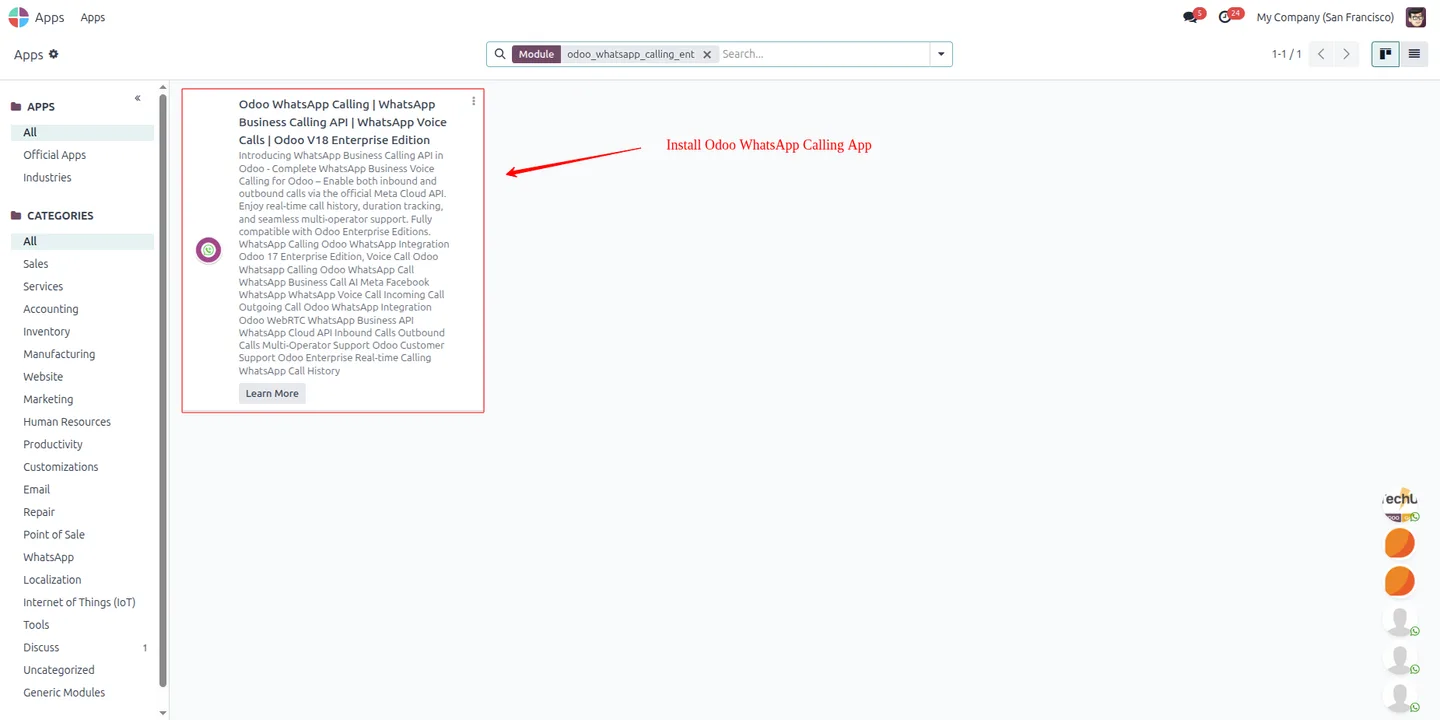Go to the previous page of results
The height and width of the screenshot is (720, 1440).
coord(1321,54)
